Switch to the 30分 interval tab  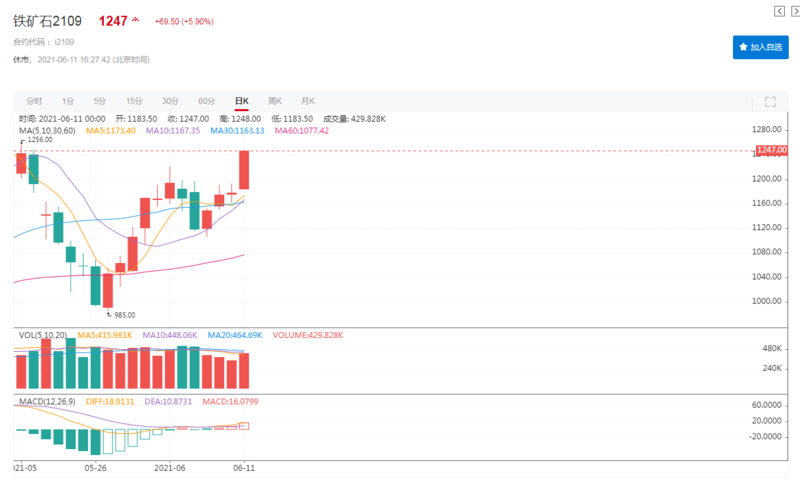point(170,101)
